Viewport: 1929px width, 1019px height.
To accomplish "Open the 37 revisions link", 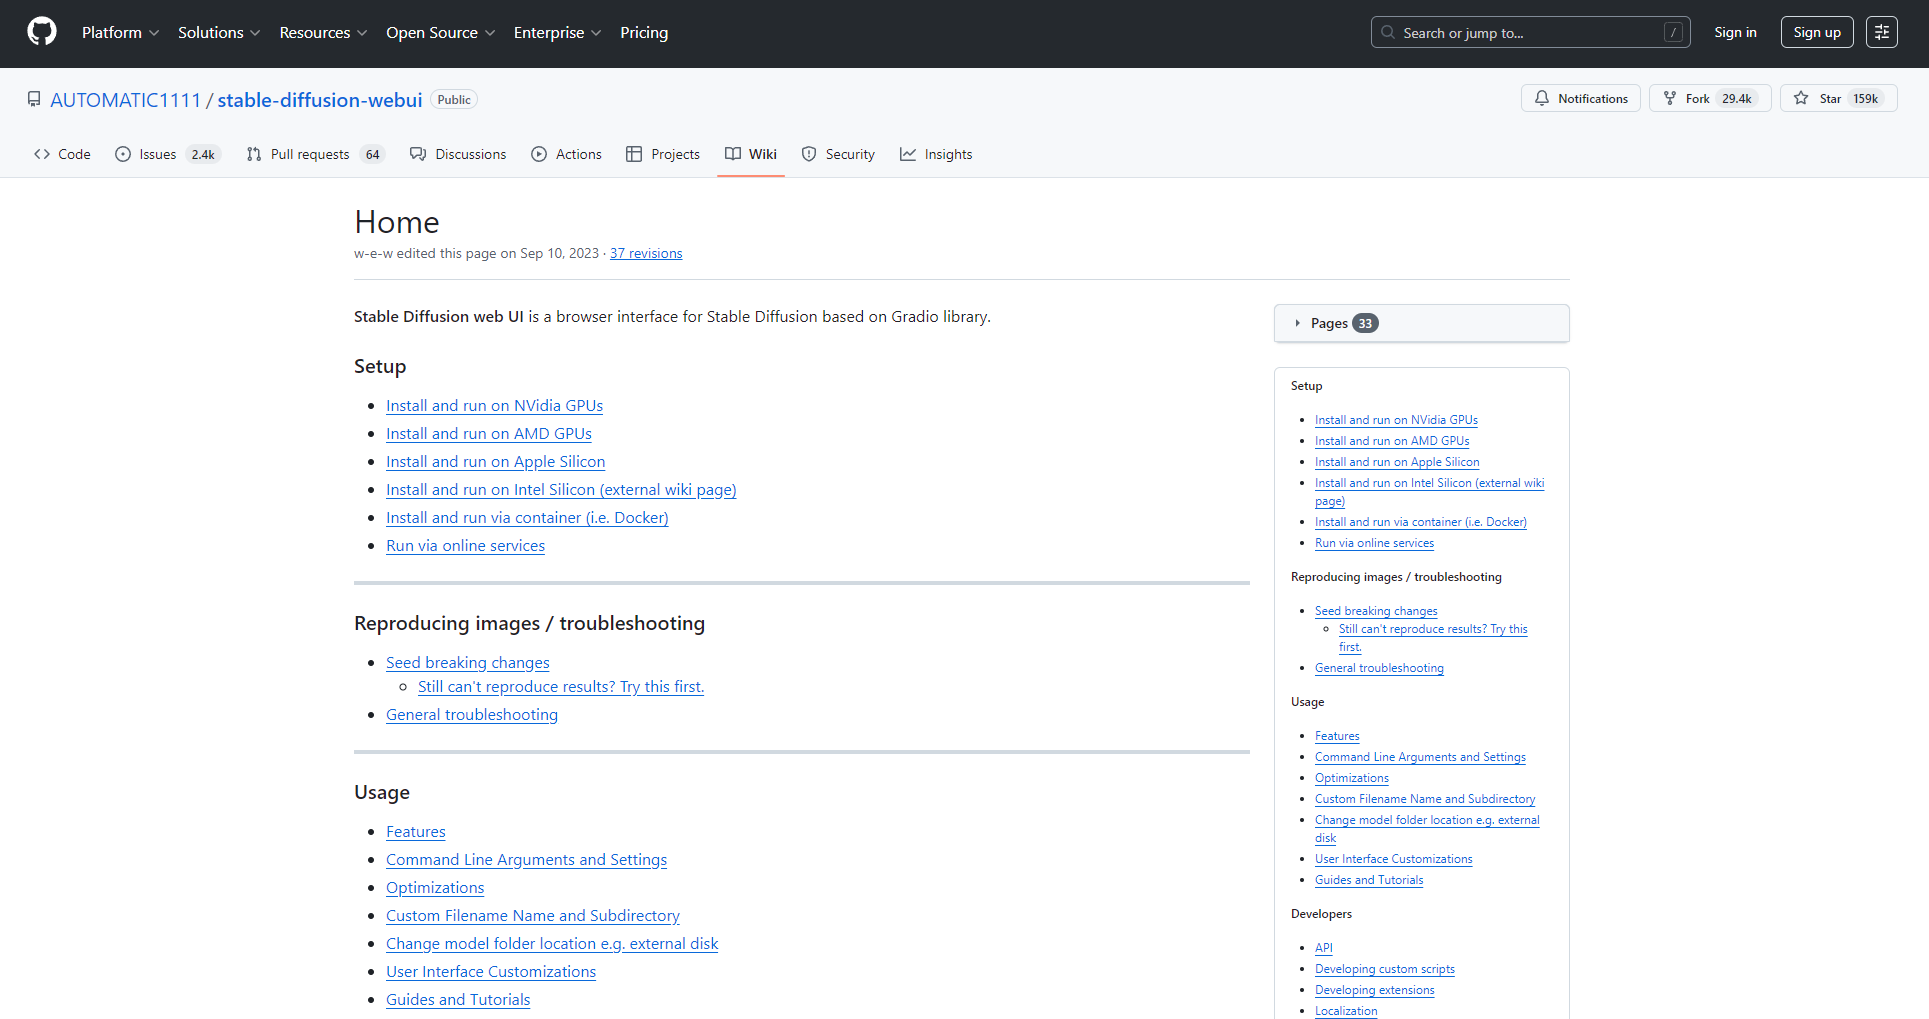I will pos(646,253).
